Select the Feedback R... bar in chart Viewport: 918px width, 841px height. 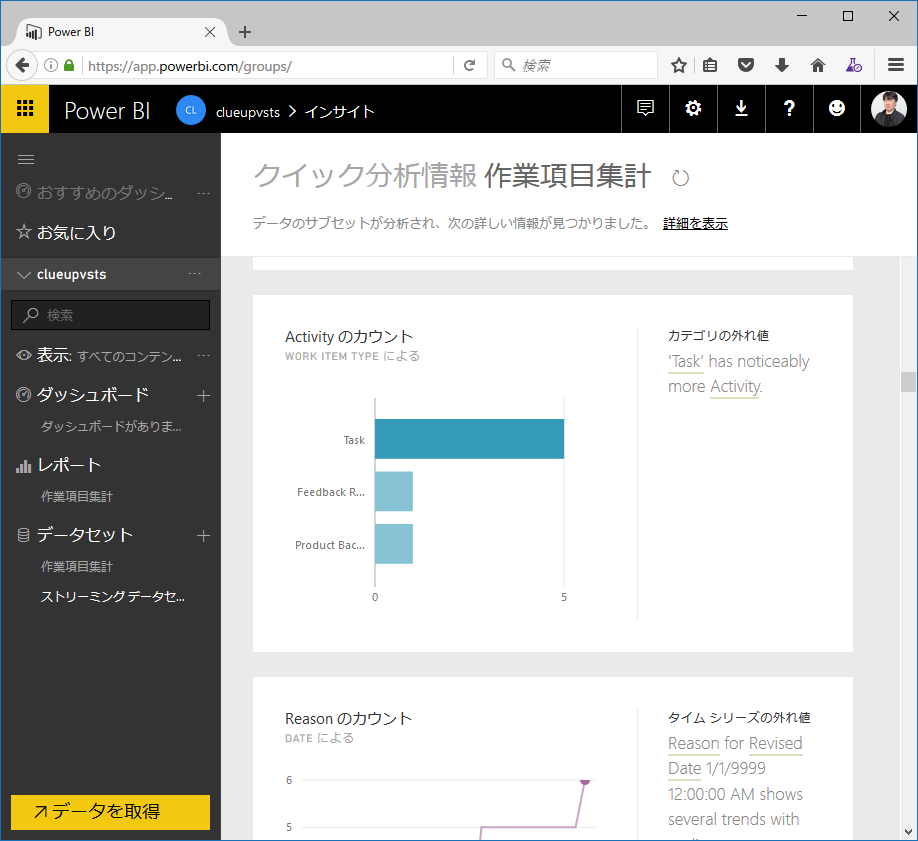coord(394,491)
